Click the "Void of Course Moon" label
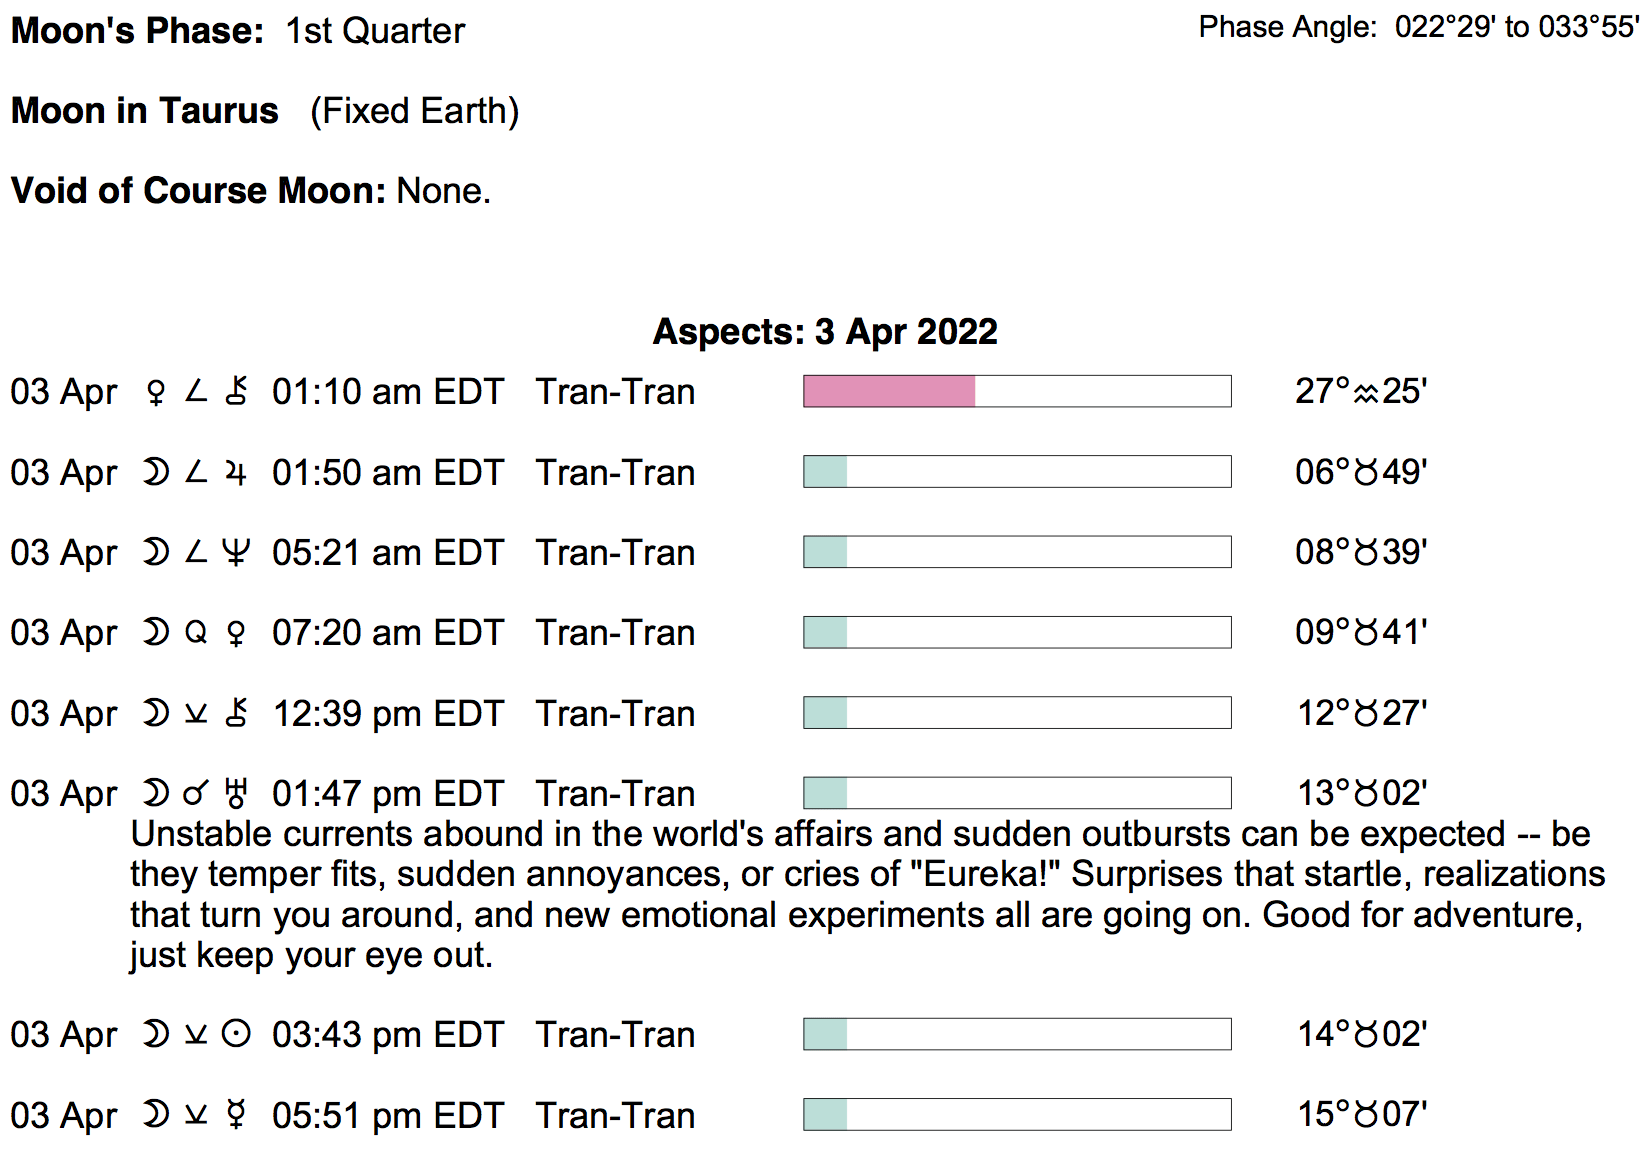1652x1162 pixels. [198, 191]
